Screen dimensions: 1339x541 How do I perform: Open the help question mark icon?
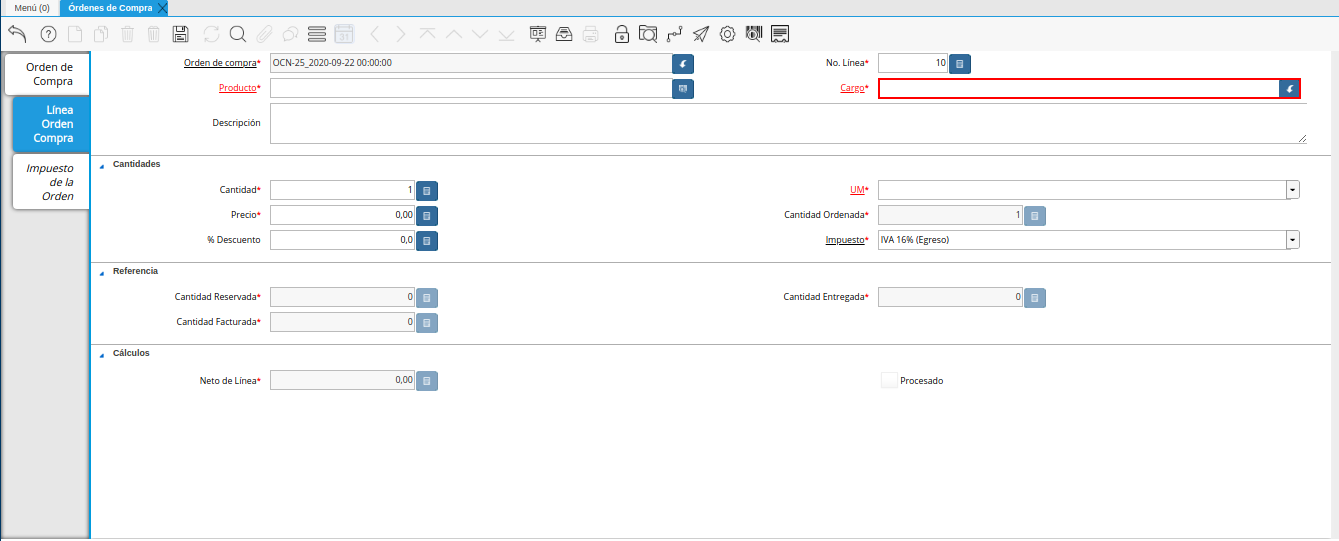coord(48,34)
